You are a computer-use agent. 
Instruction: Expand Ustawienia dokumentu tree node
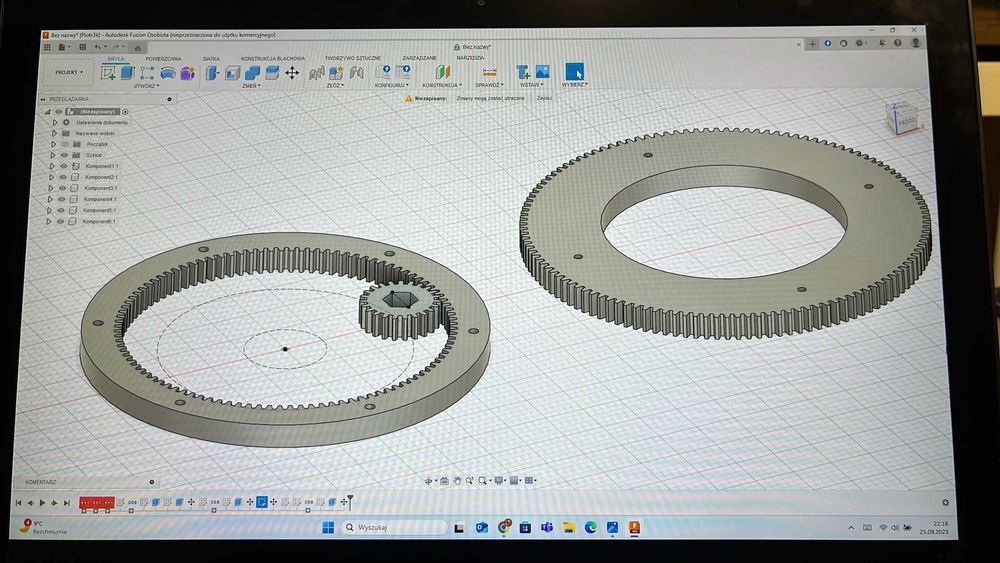pyautogui.click(x=54, y=122)
